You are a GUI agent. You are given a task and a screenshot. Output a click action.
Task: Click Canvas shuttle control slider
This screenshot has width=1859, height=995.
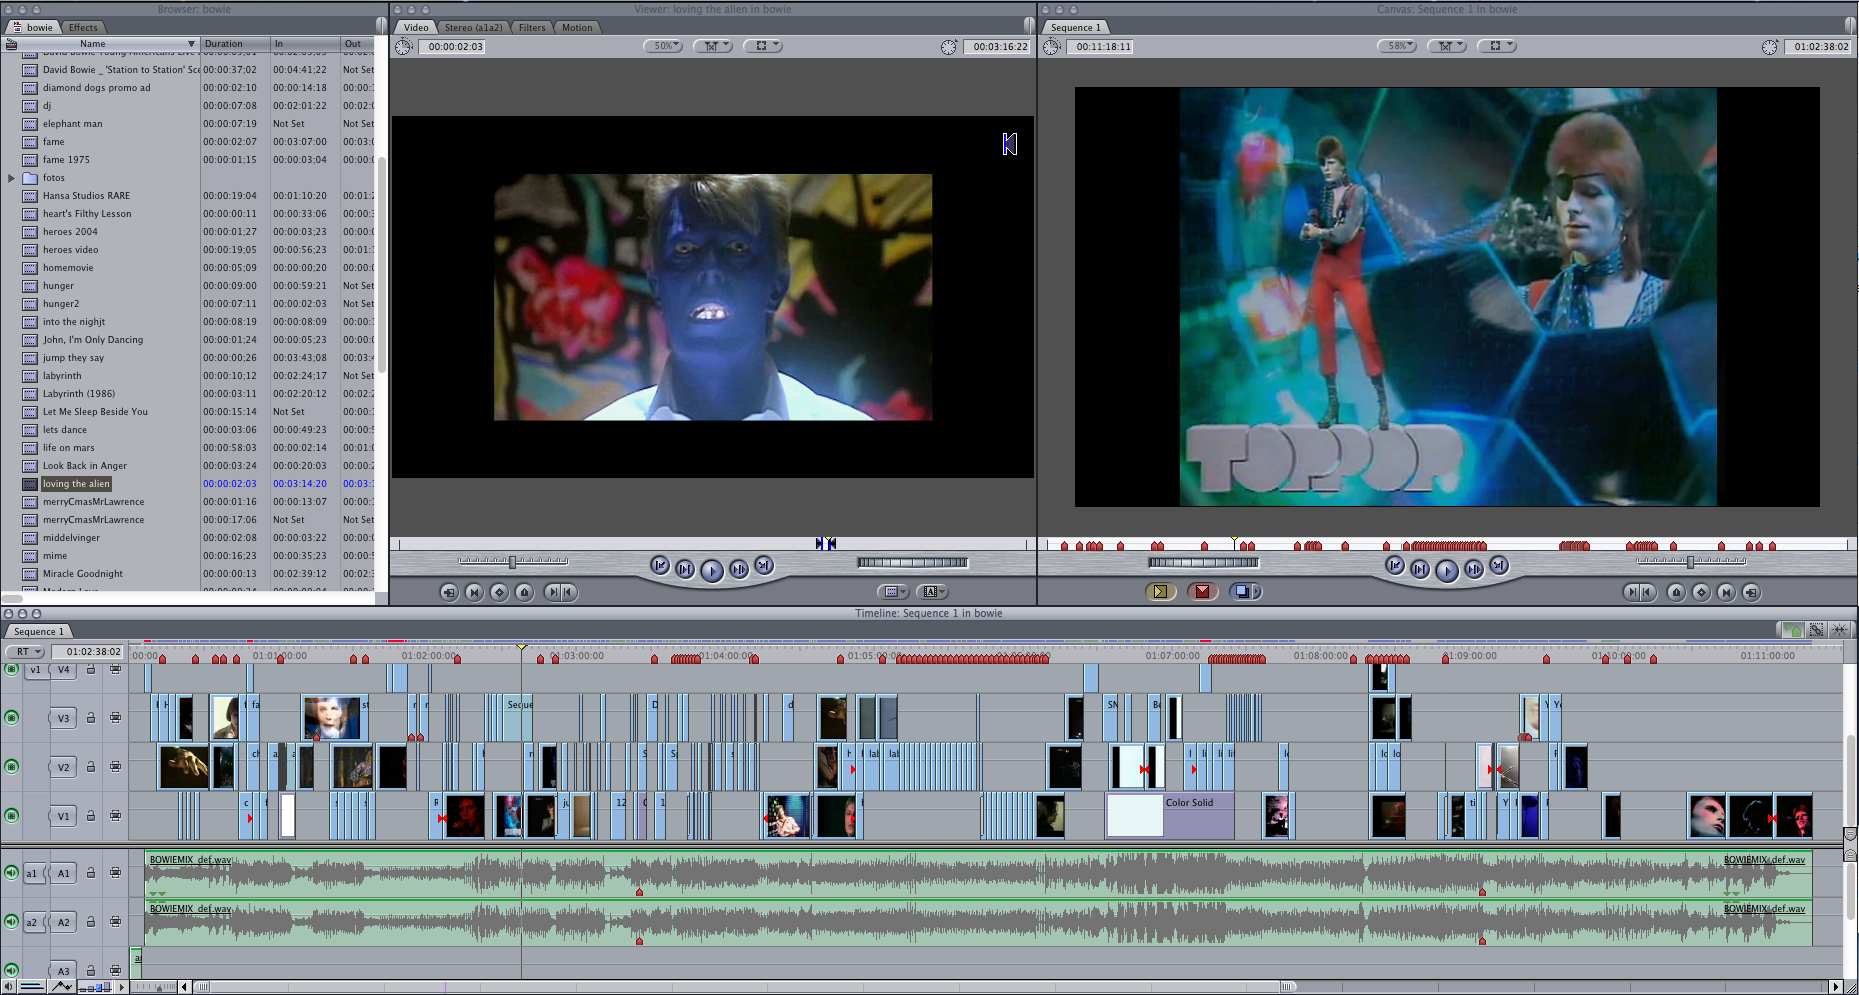coord(1691,562)
